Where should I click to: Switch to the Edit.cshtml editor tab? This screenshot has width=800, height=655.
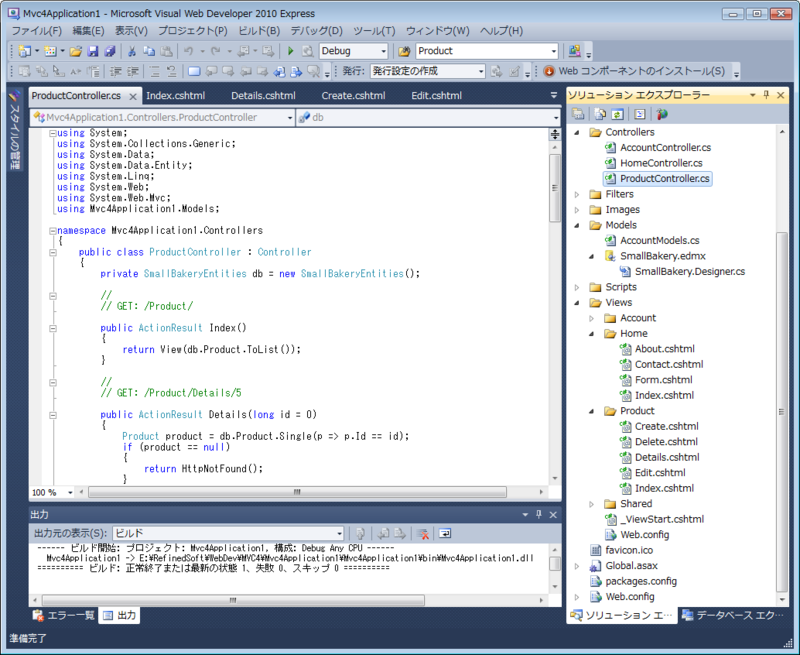click(x=436, y=95)
